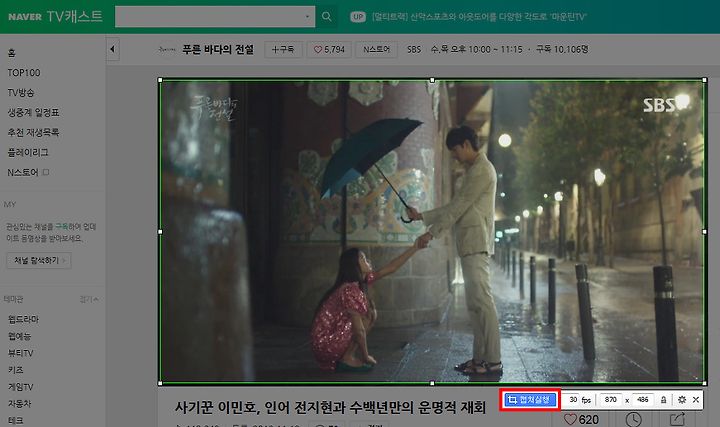Edit the capture height field 486
Viewport: 720px width, 427px height.
[642, 400]
